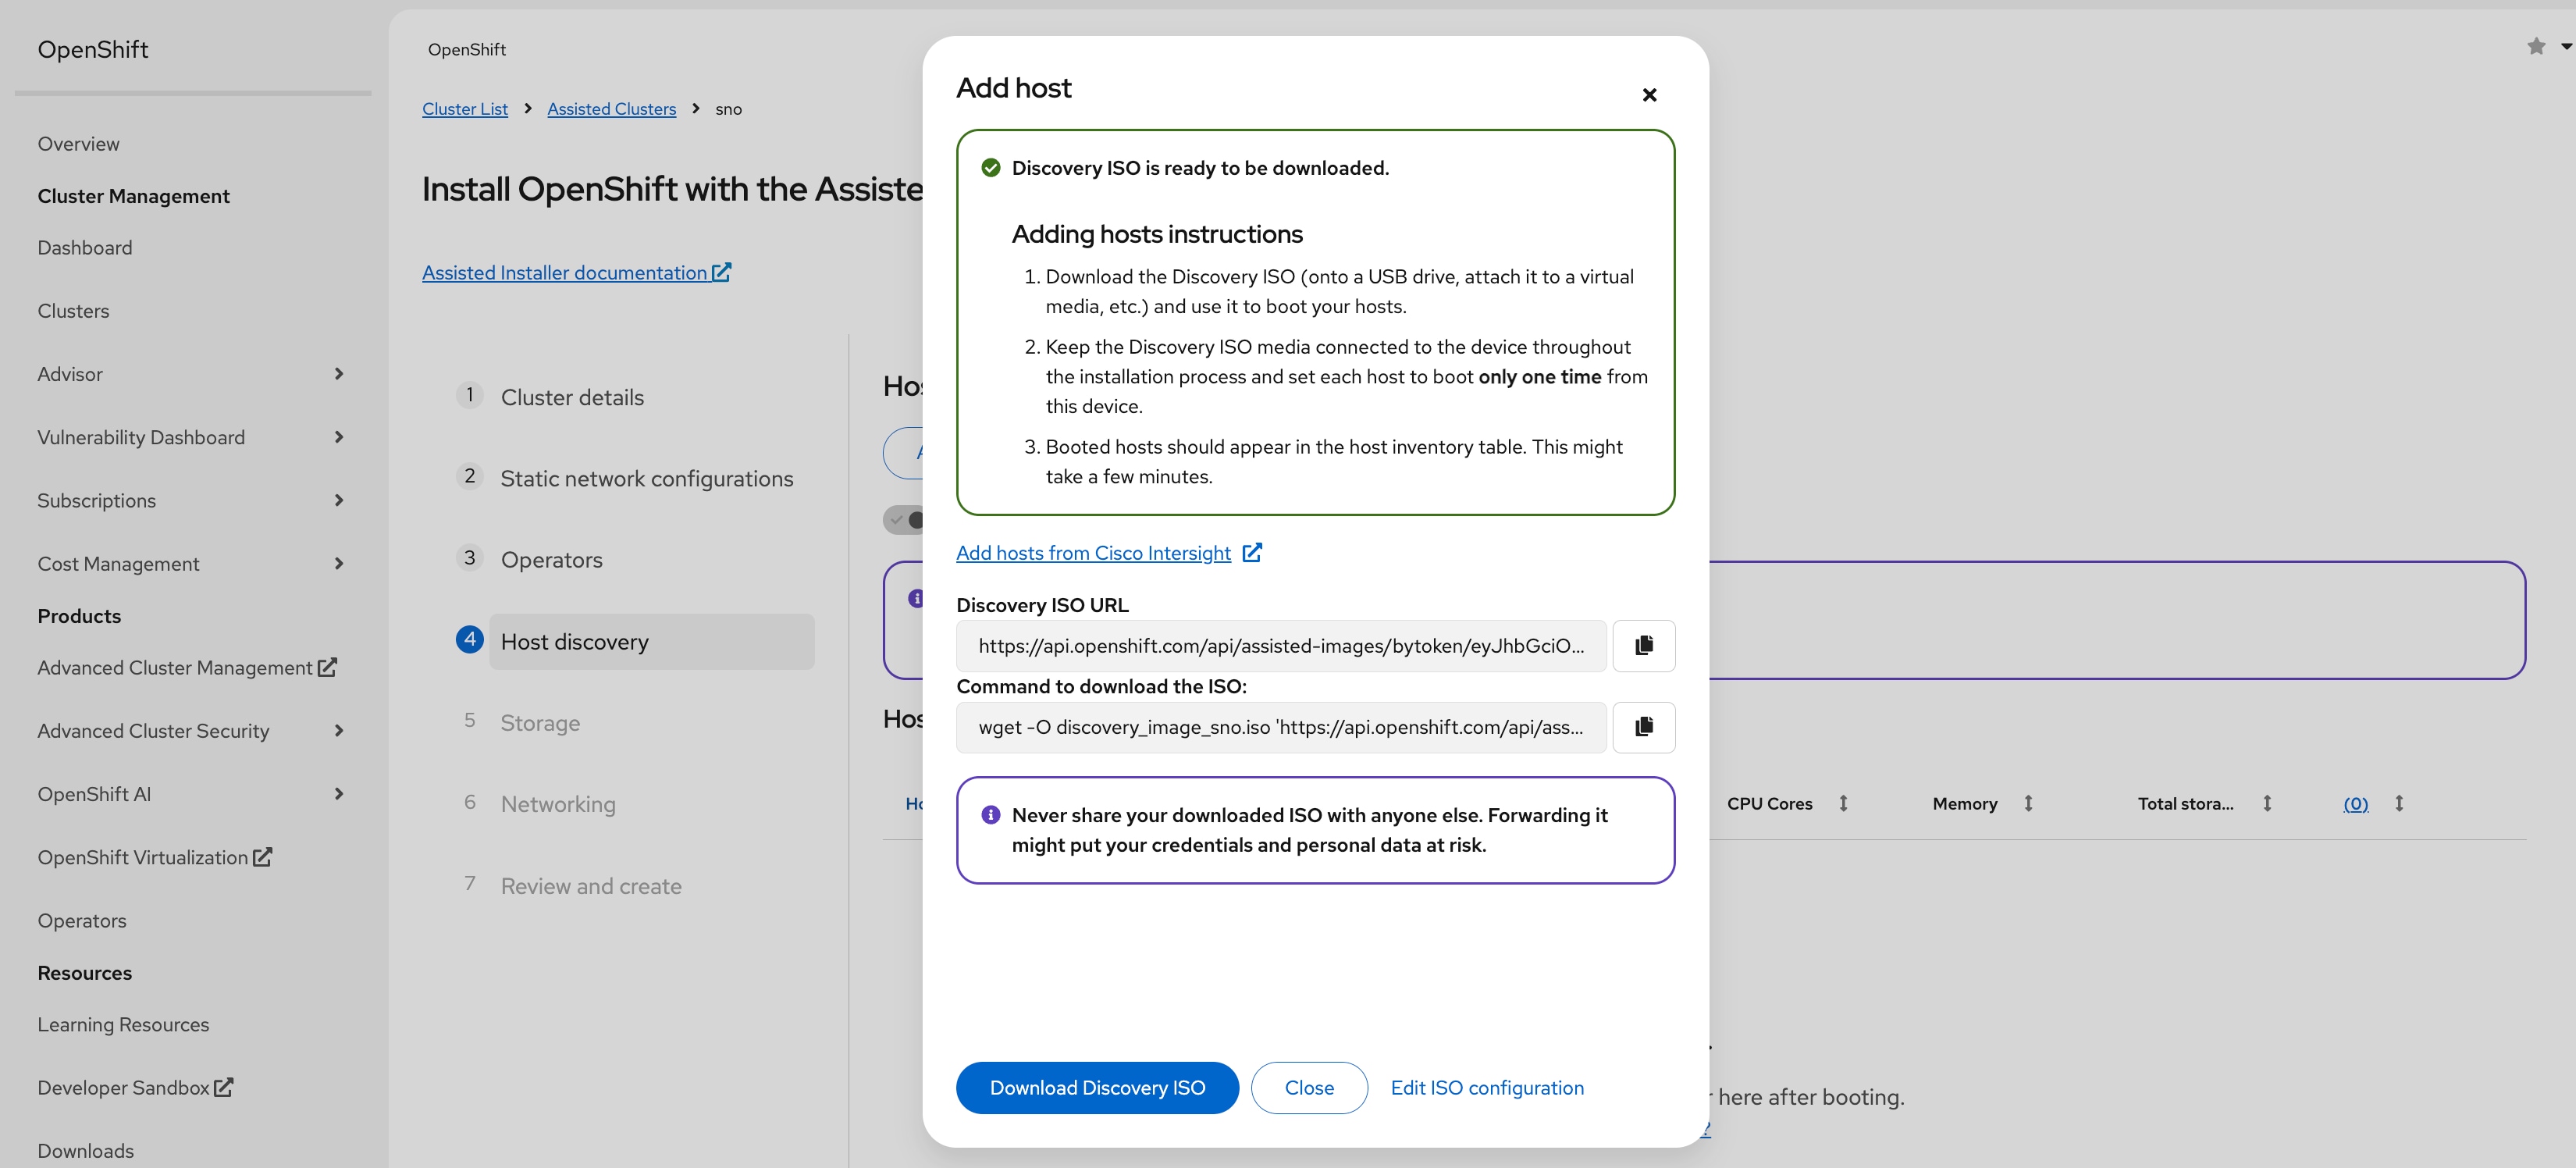Go to step 1 Cluster details
Viewport: 2576px width, 1168px height.
click(x=572, y=397)
